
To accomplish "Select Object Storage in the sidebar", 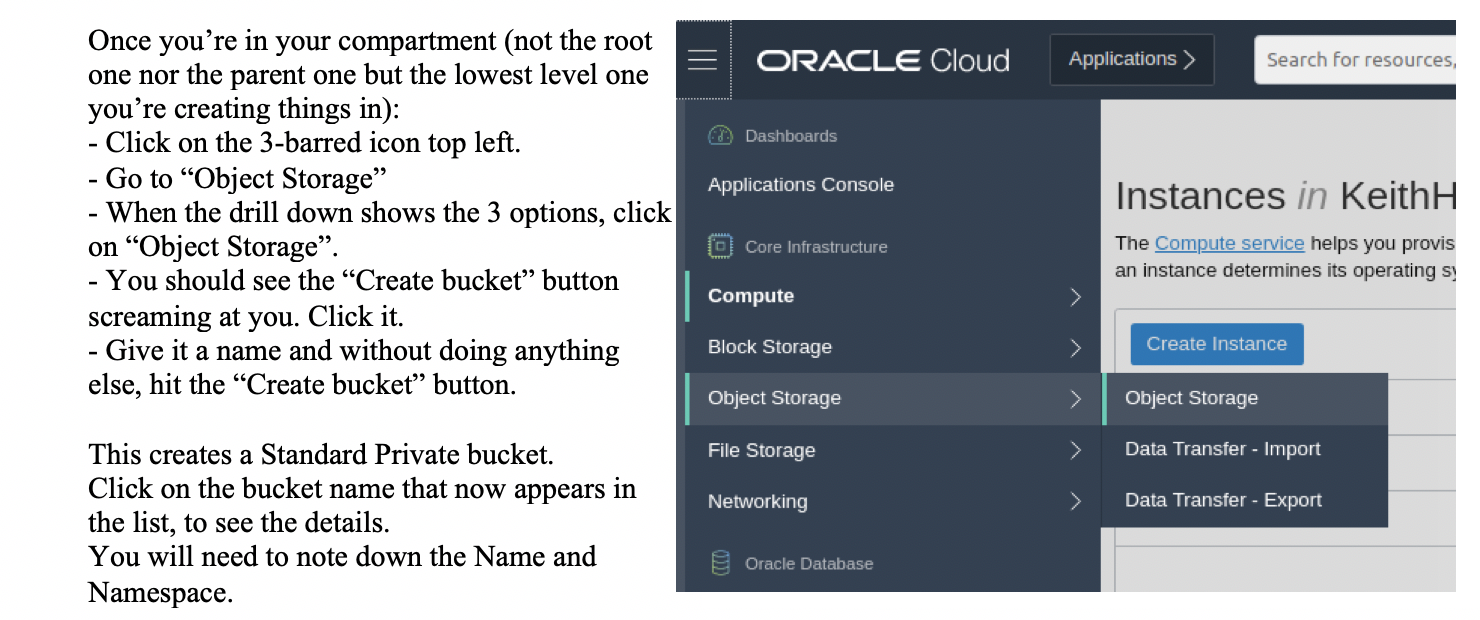I will pyautogui.click(x=774, y=398).
